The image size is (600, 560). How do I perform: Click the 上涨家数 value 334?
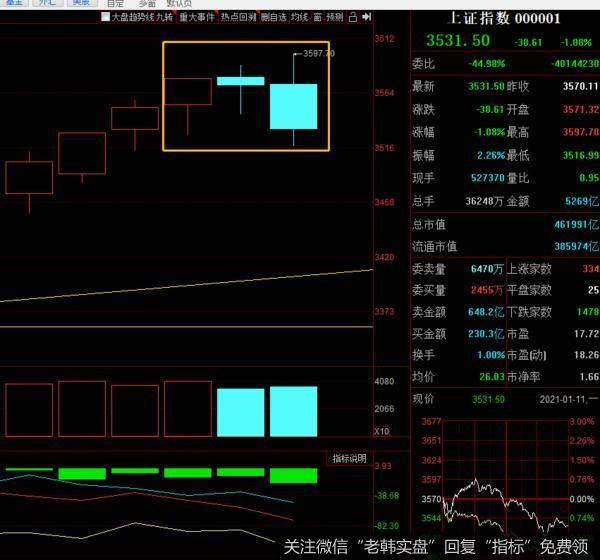(x=590, y=269)
